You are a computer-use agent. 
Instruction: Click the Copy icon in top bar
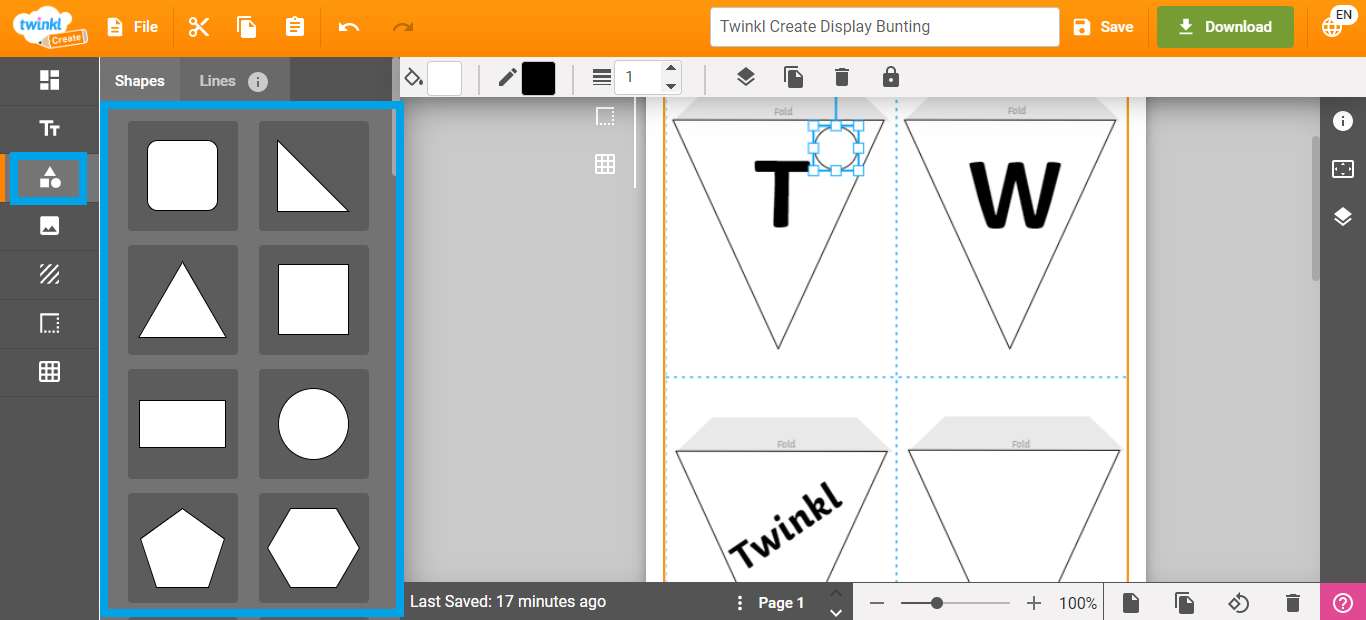pyautogui.click(x=247, y=27)
